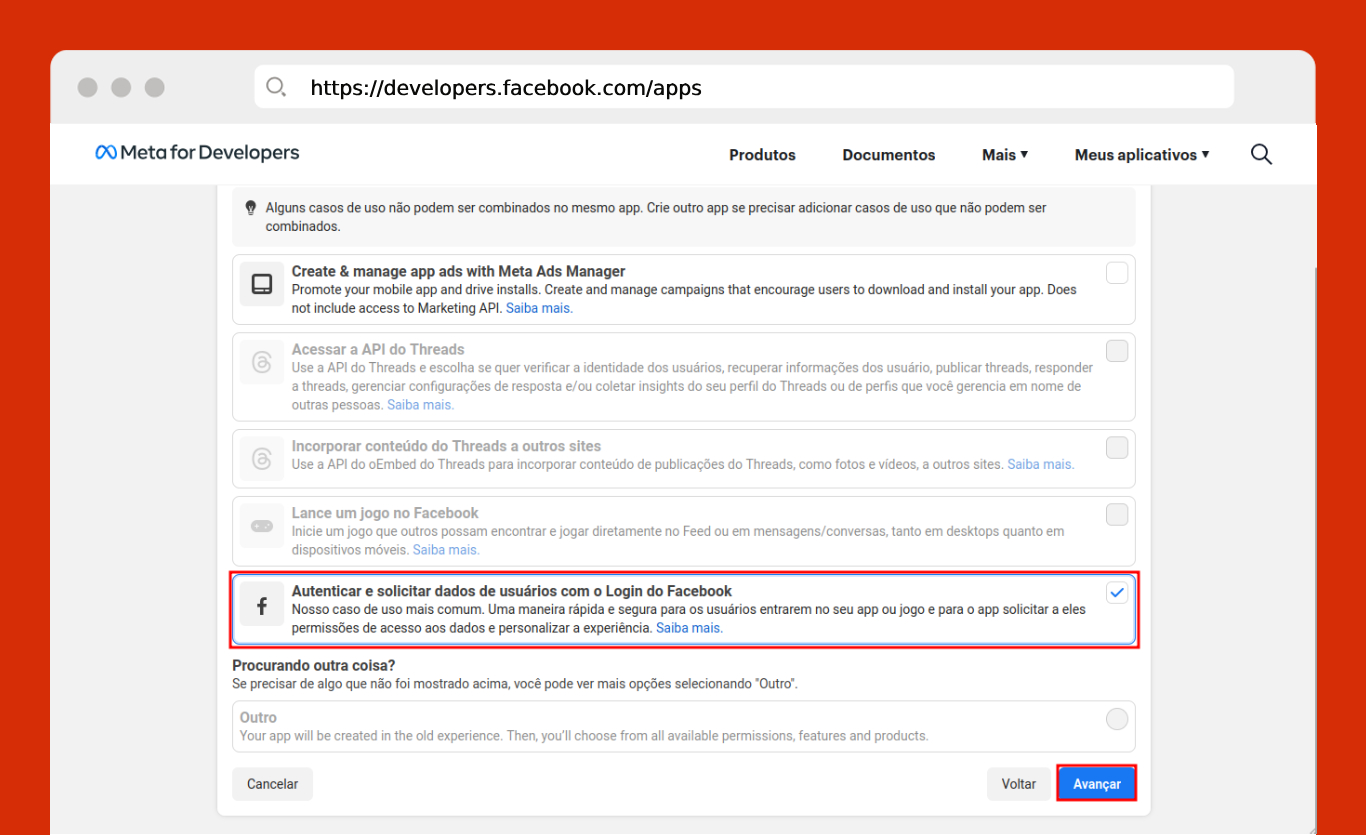The height and width of the screenshot is (835, 1366).
Task: Click the Threads icon beside Acessar a API
Action: 262,362
